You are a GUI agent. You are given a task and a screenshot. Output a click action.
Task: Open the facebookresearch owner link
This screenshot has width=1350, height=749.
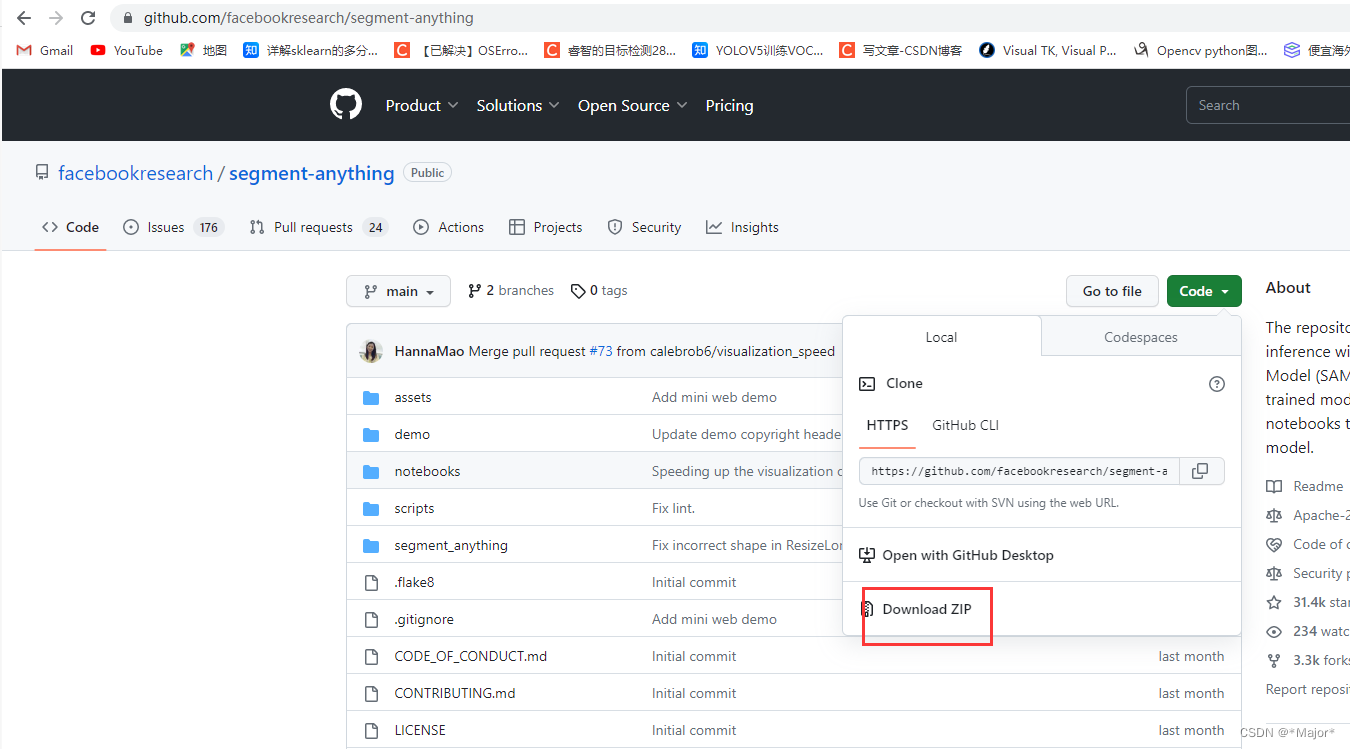point(135,173)
